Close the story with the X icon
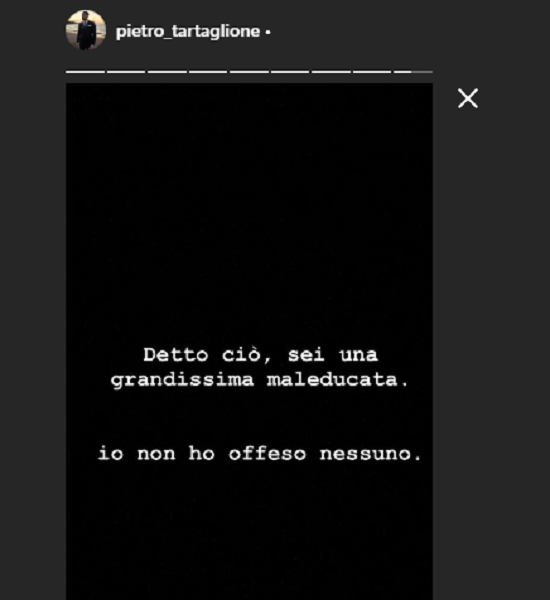This screenshot has width=550, height=600. pyautogui.click(x=468, y=98)
